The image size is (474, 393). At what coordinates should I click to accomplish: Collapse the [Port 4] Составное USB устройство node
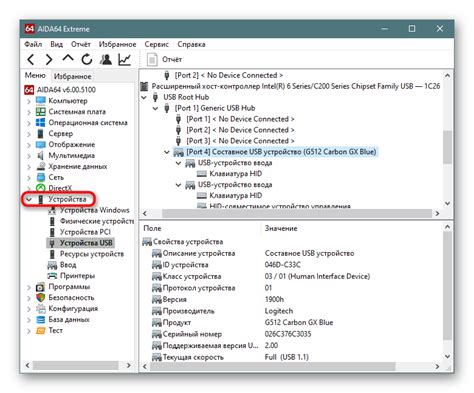(167, 152)
